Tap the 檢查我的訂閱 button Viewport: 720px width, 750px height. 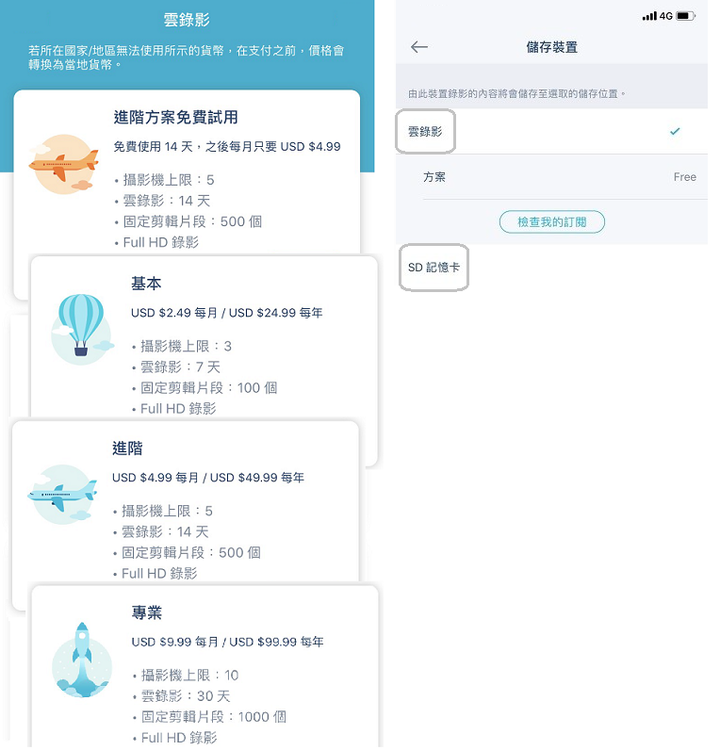coord(552,222)
